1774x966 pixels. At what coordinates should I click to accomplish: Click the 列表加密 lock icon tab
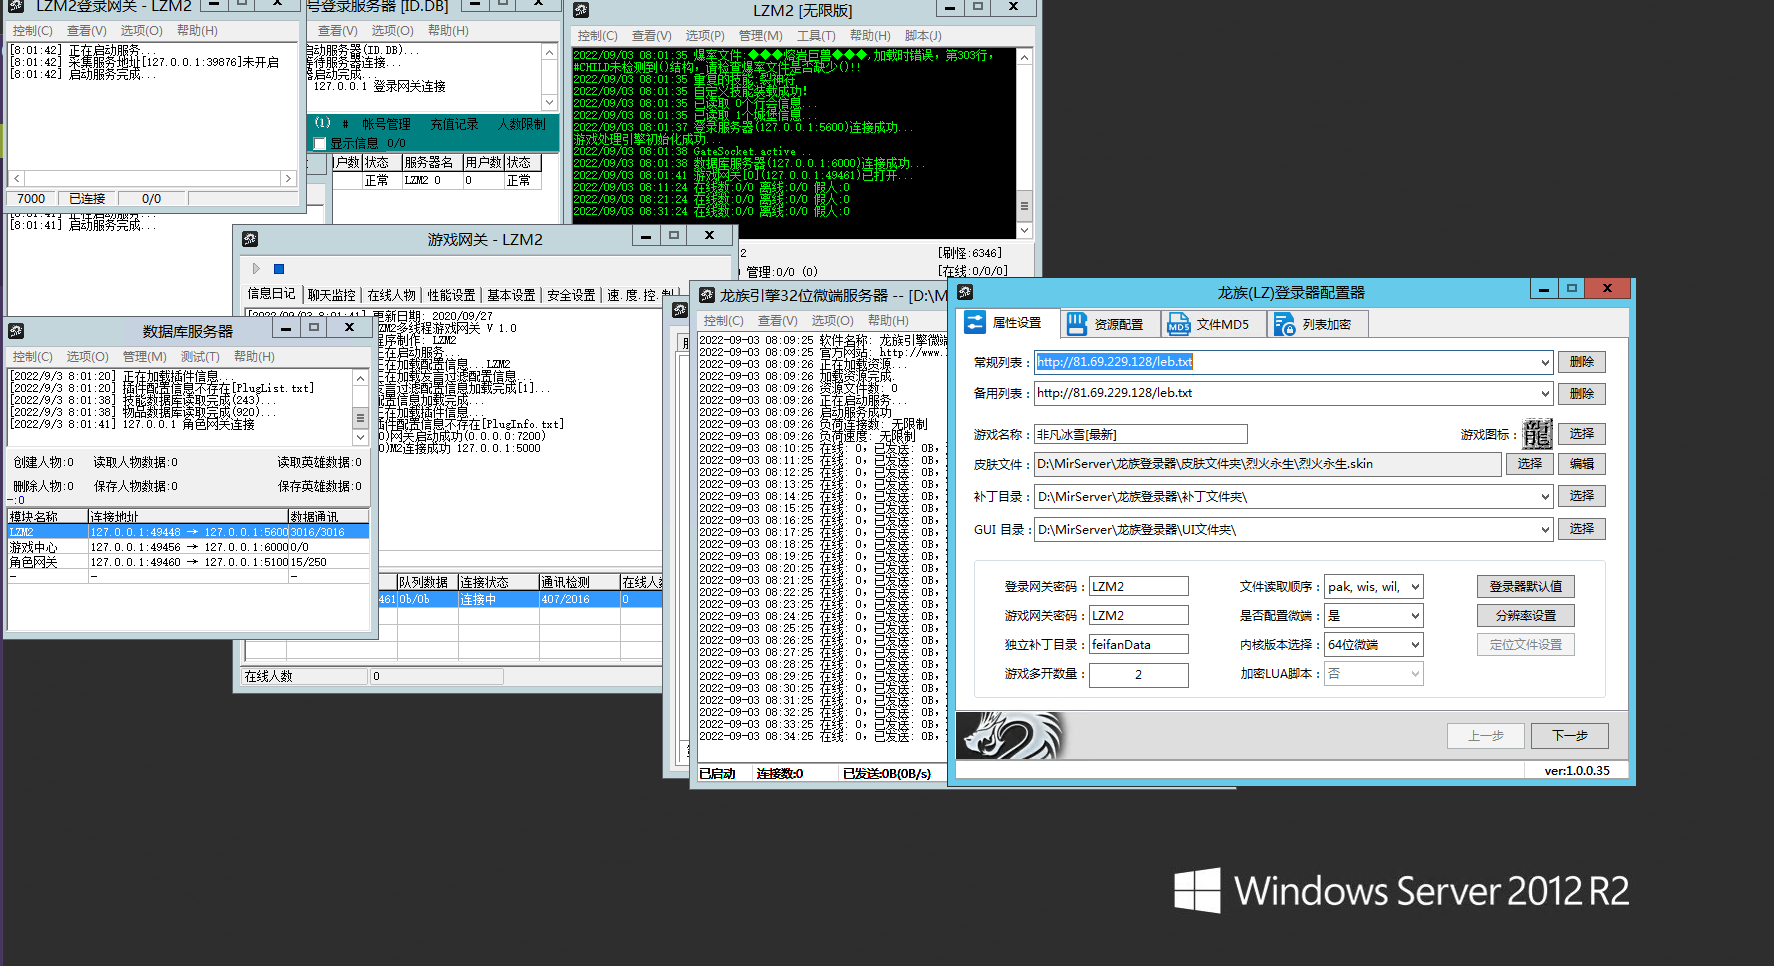pyautogui.click(x=1284, y=324)
